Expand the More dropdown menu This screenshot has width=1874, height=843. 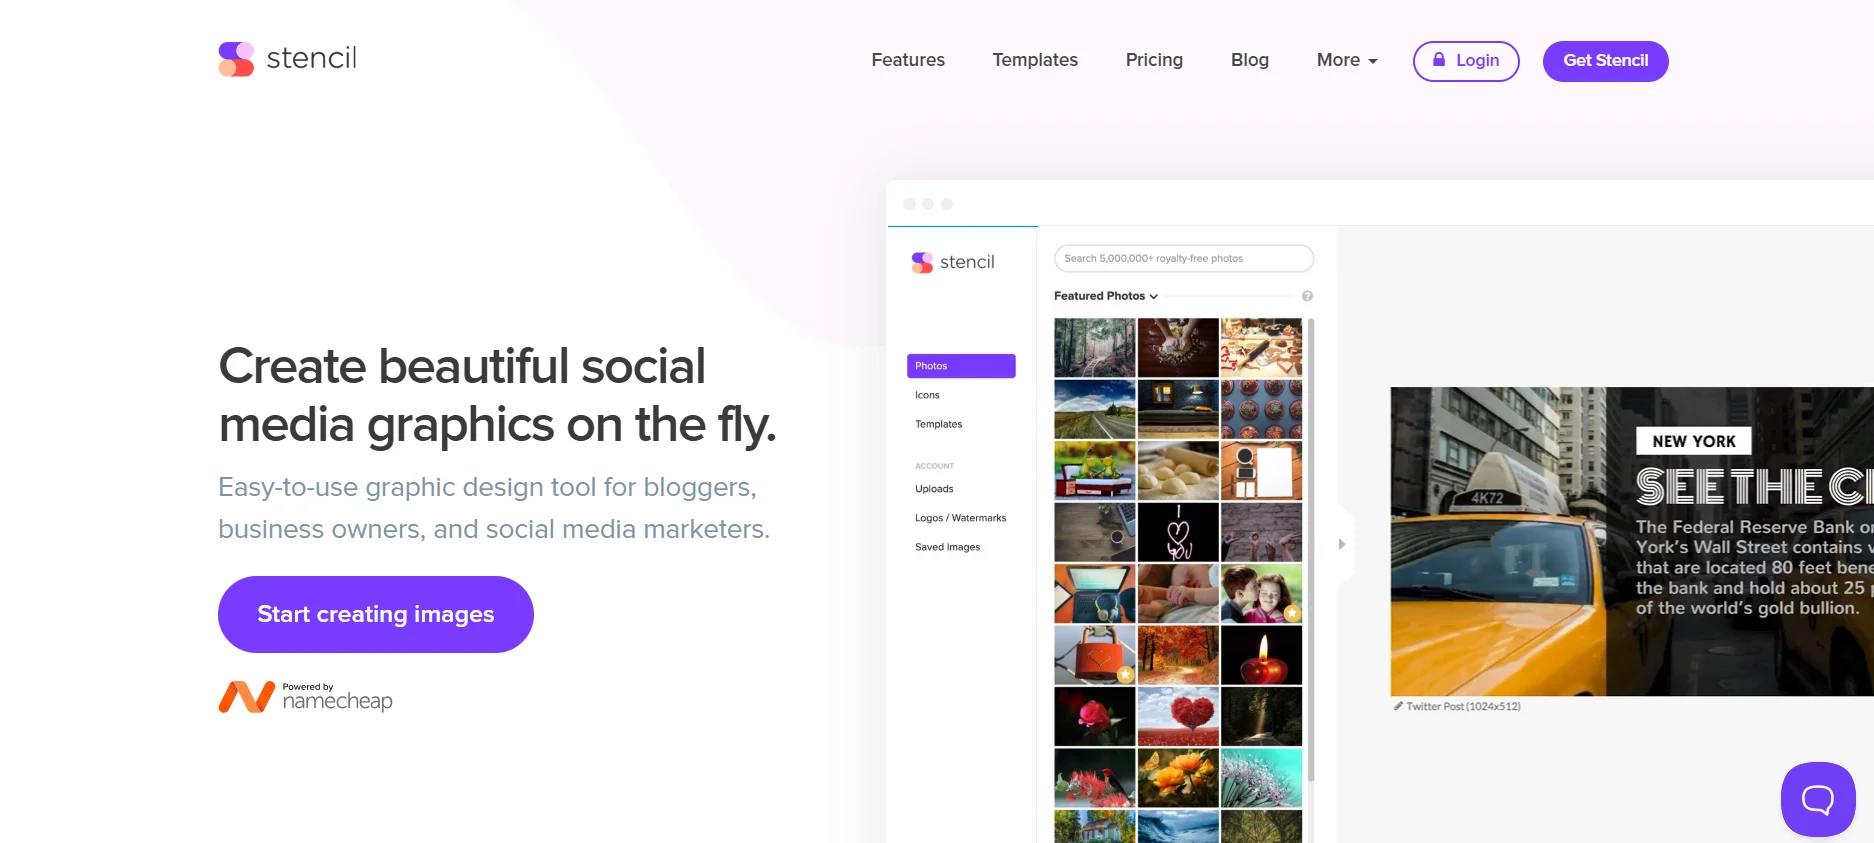pos(1347,60)
